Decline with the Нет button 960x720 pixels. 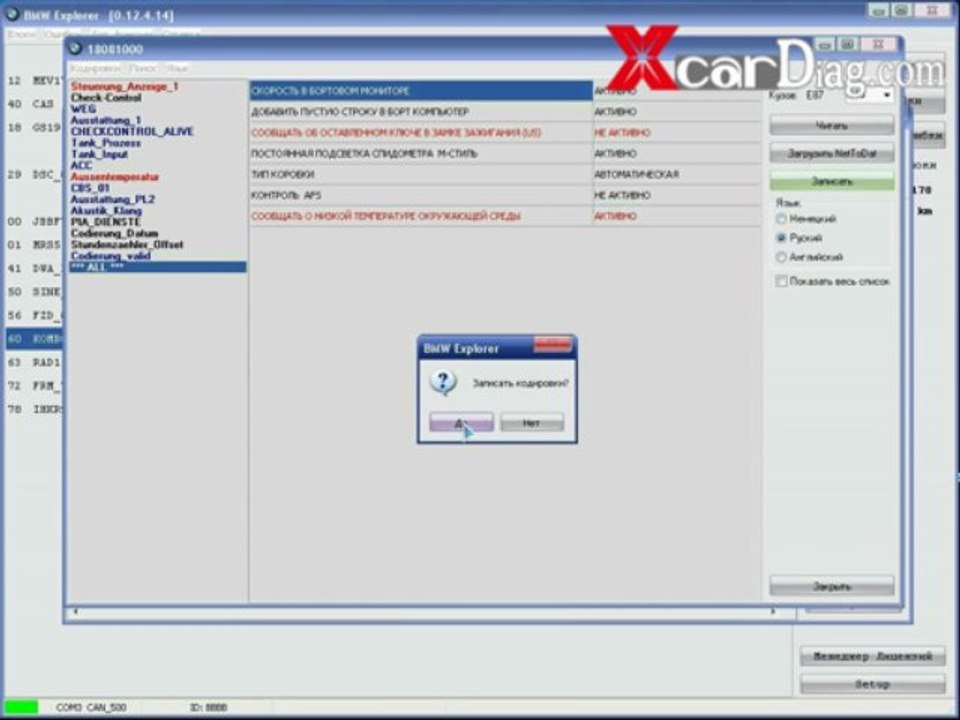[531, 422]
